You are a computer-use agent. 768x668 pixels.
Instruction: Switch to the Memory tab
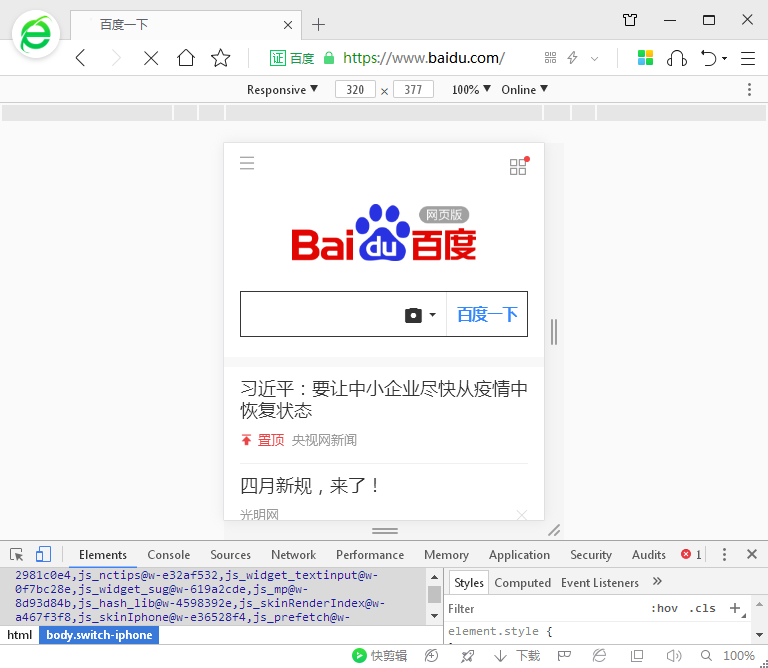446,555
